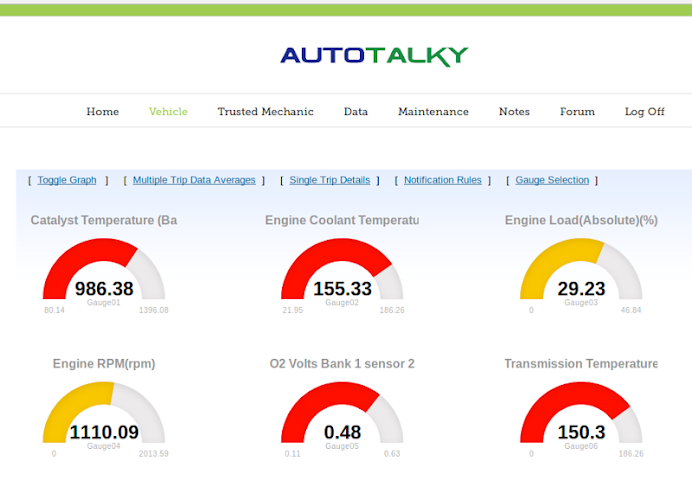Click the Gauge01 label
Viewport: 692px width, 500px height.
[103, 303]
